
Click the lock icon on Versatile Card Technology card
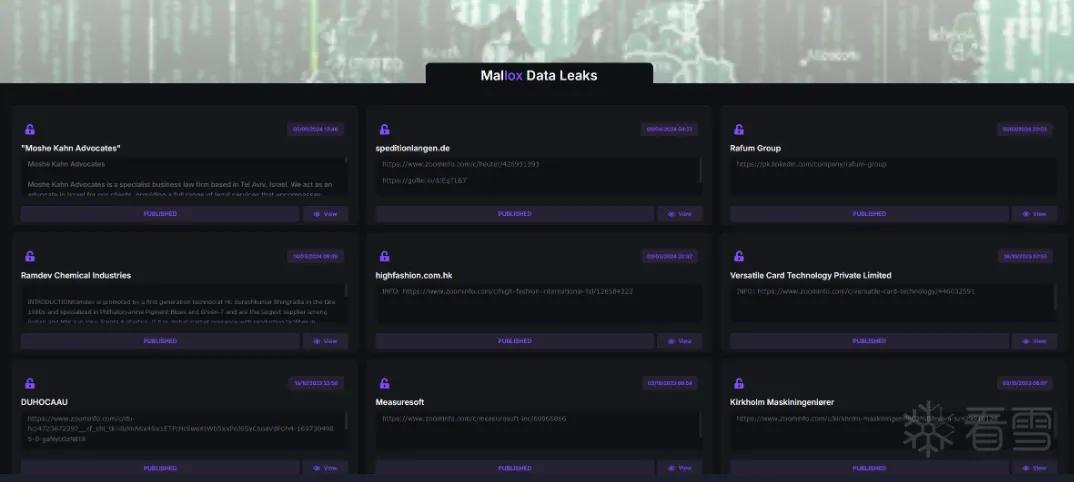[x=738, y=256]
